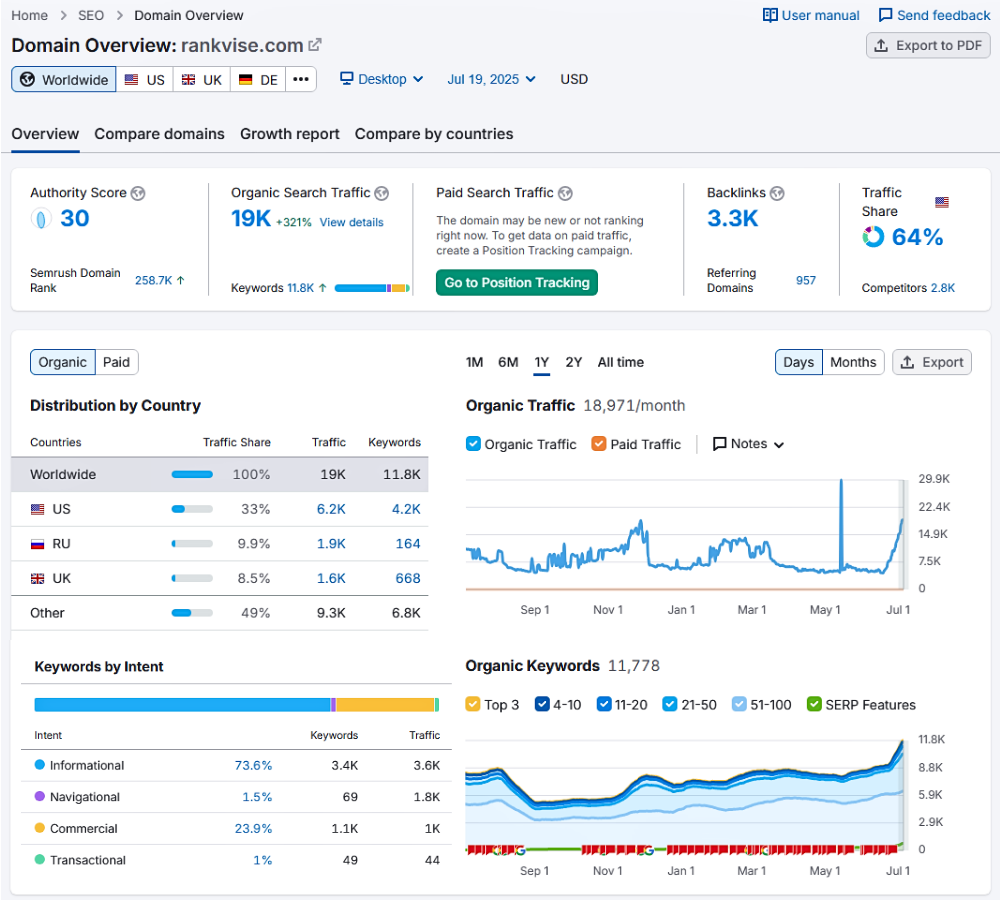Switch chart to Paid toggle
Image resolution: width=1000 pixels, height=900 pixels.
117,362
